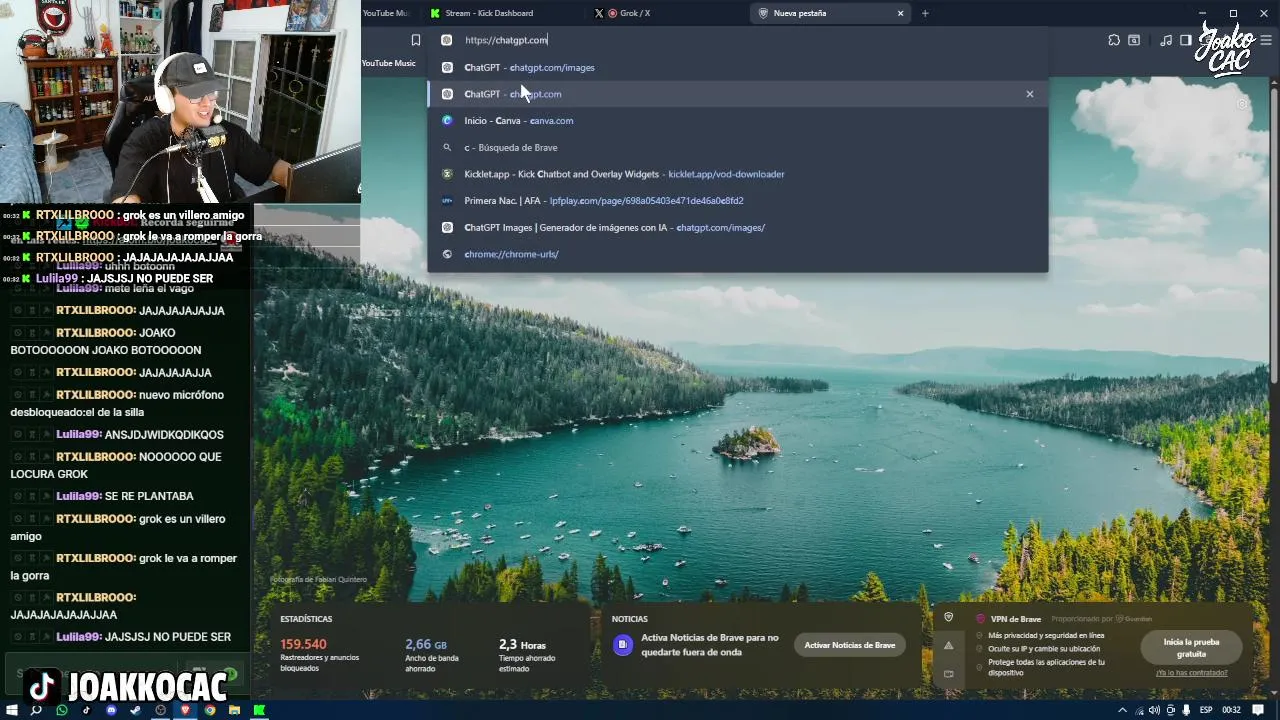Switch ESP keyboard language indicator
The height and width of the screenshot is (720, 1280).
[x=1206, y=710]
